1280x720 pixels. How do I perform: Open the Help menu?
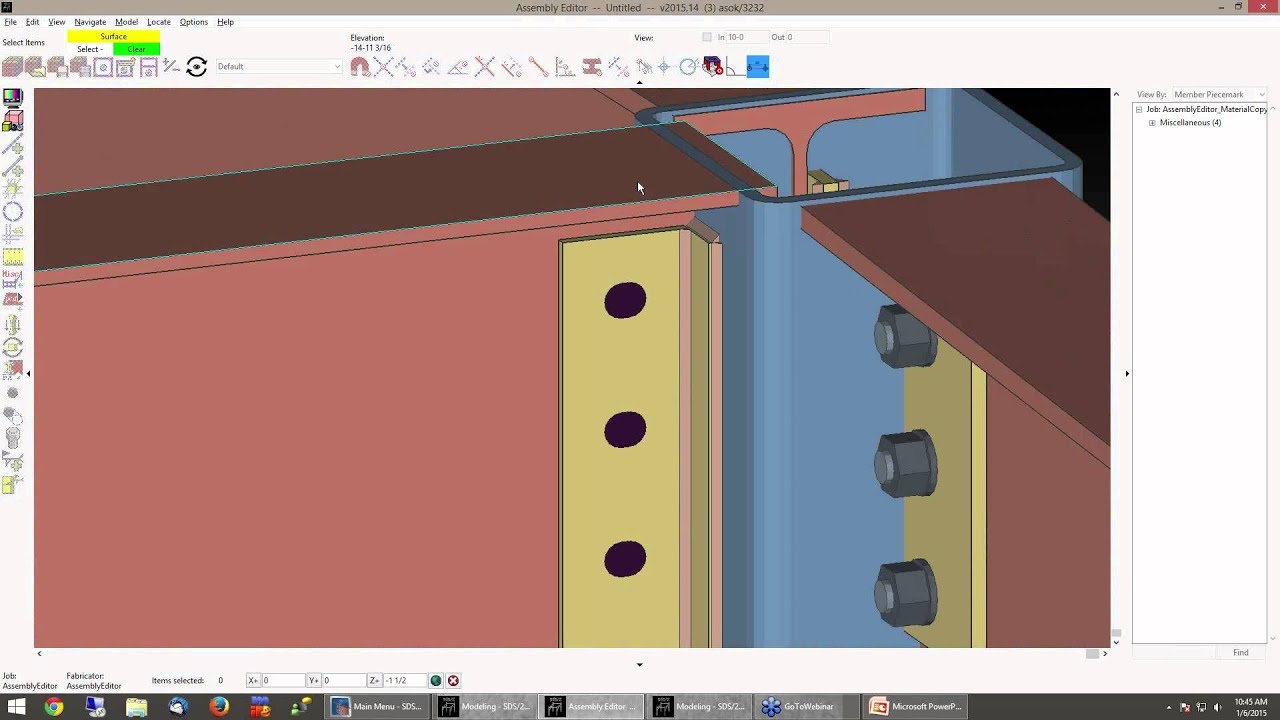click(226, 22)
